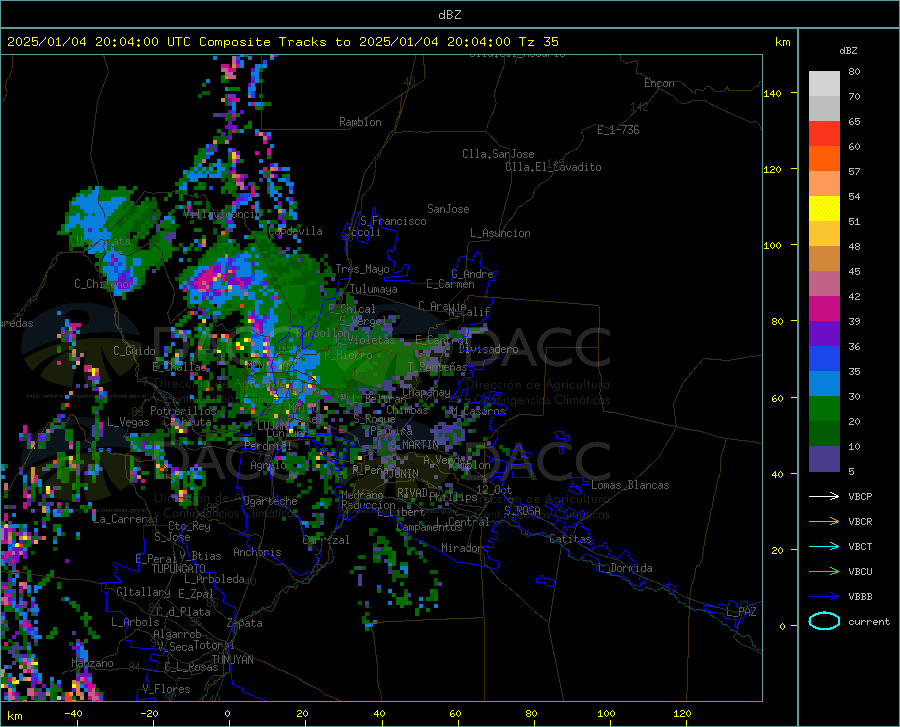Click the 'S_Francisco' place label
The width and height of the screenshot is (900, 727).
click(393, 221)
